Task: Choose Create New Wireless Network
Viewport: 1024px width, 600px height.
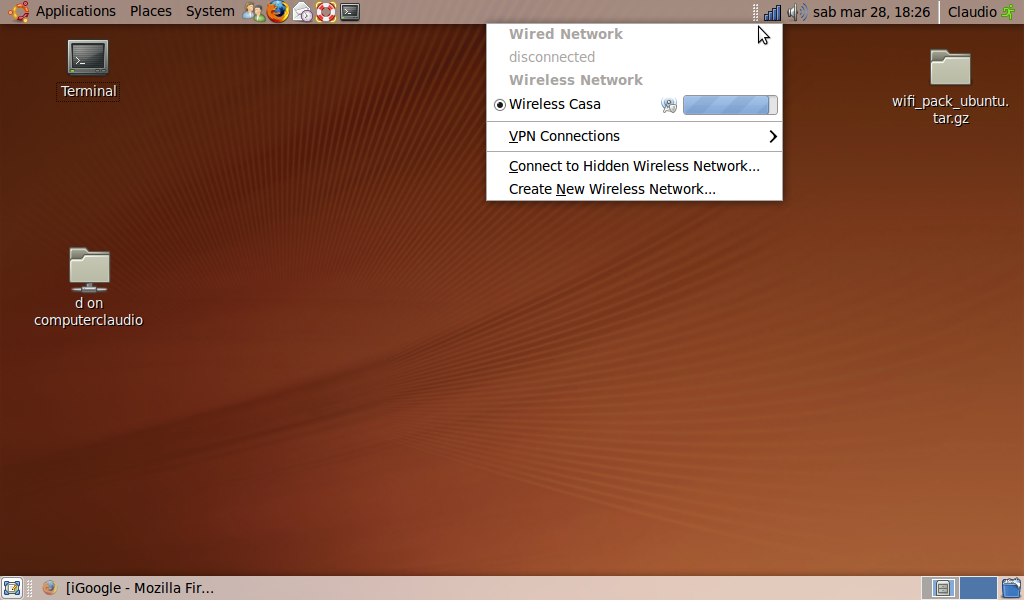Action: coord(634,189)
